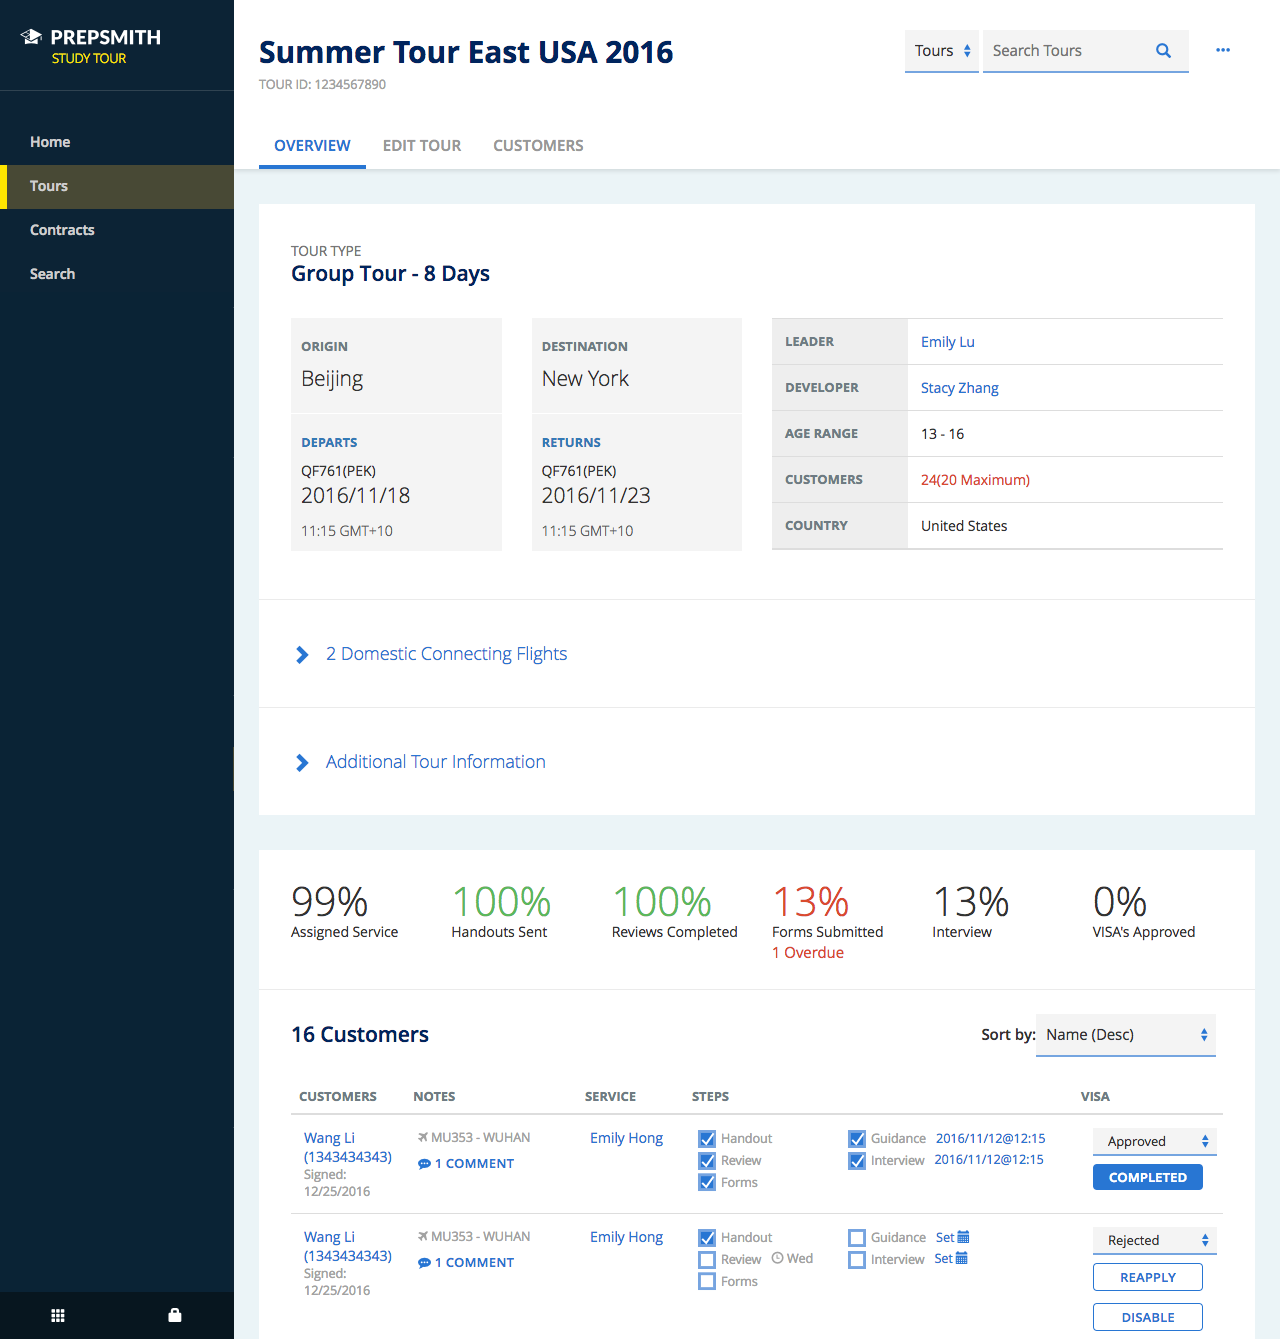
Task: Click the lock icon in sidebar footer
Action: 175,1315
